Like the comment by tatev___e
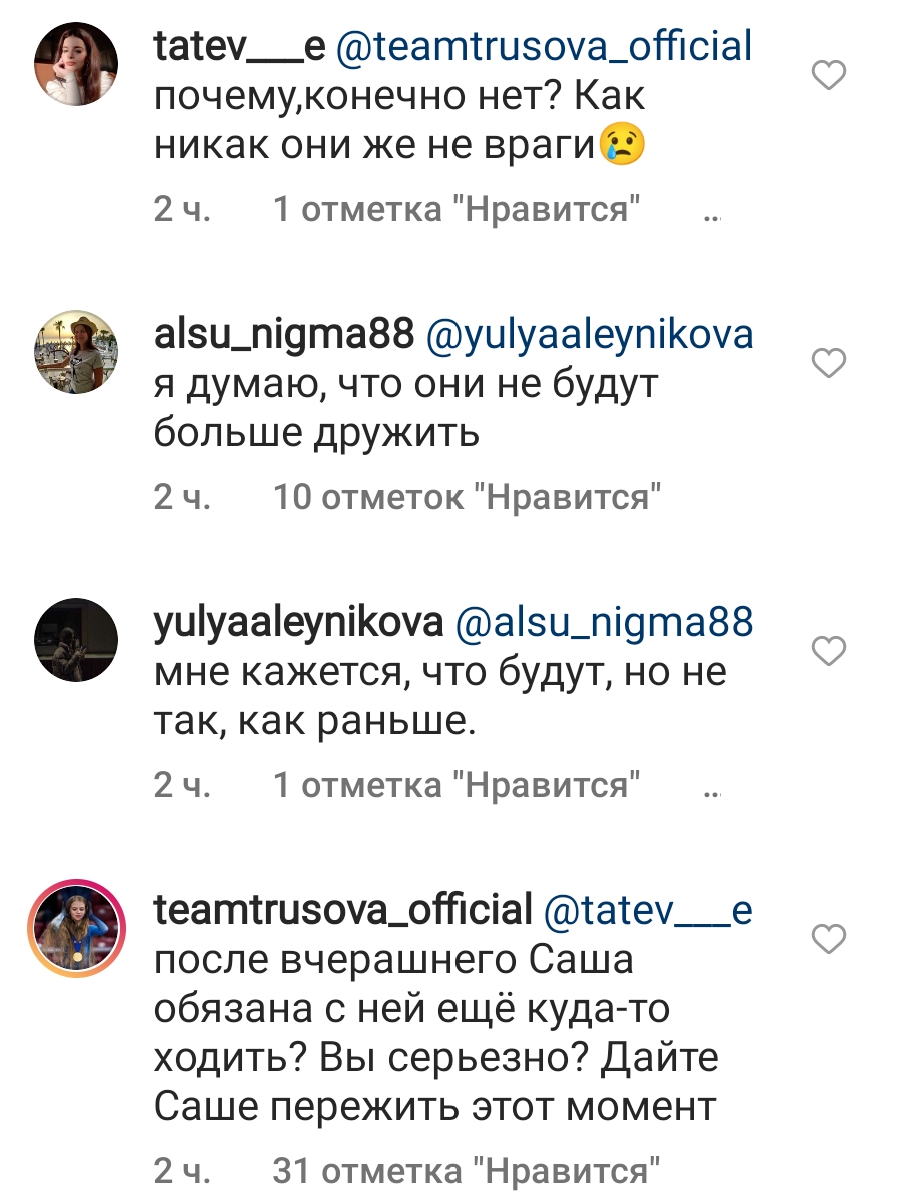This screenshot has width=912, height=1196. pos(829,75)
